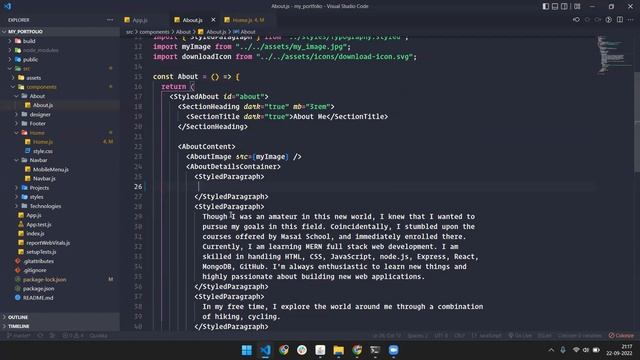Click the Colorize status bar button
The height and width of the screenshot is (360, 640).
pyautogui.click(x=621, y=336)
